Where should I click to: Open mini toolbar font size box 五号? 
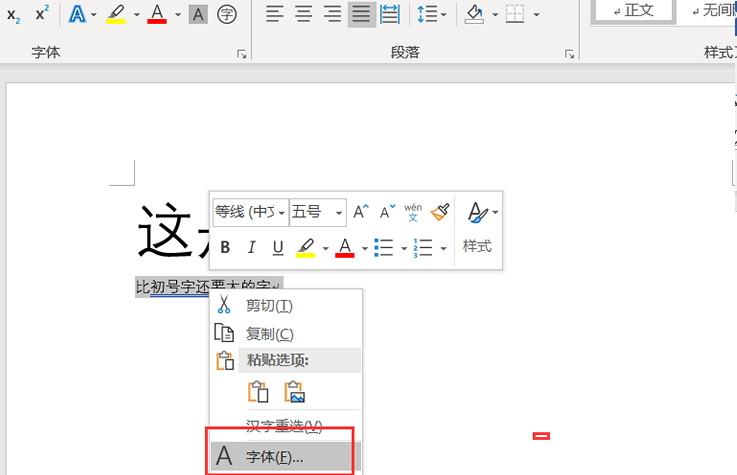click(318, 212)
